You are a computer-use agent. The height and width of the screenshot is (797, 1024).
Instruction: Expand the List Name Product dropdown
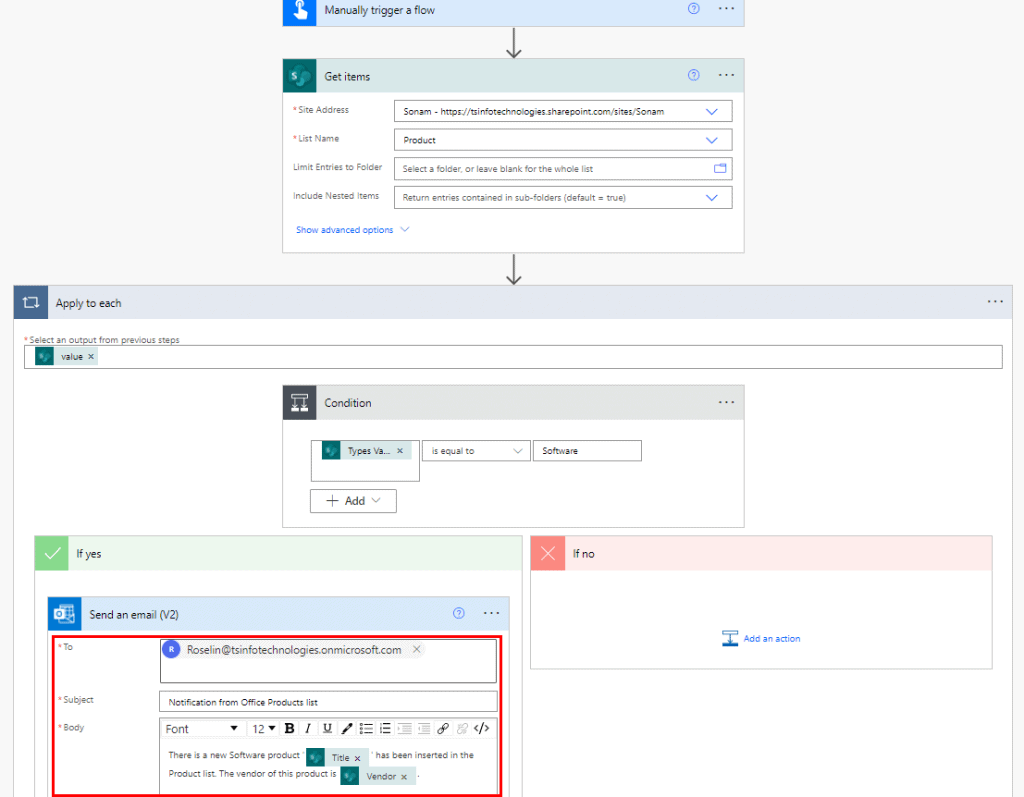click(712, 140)
